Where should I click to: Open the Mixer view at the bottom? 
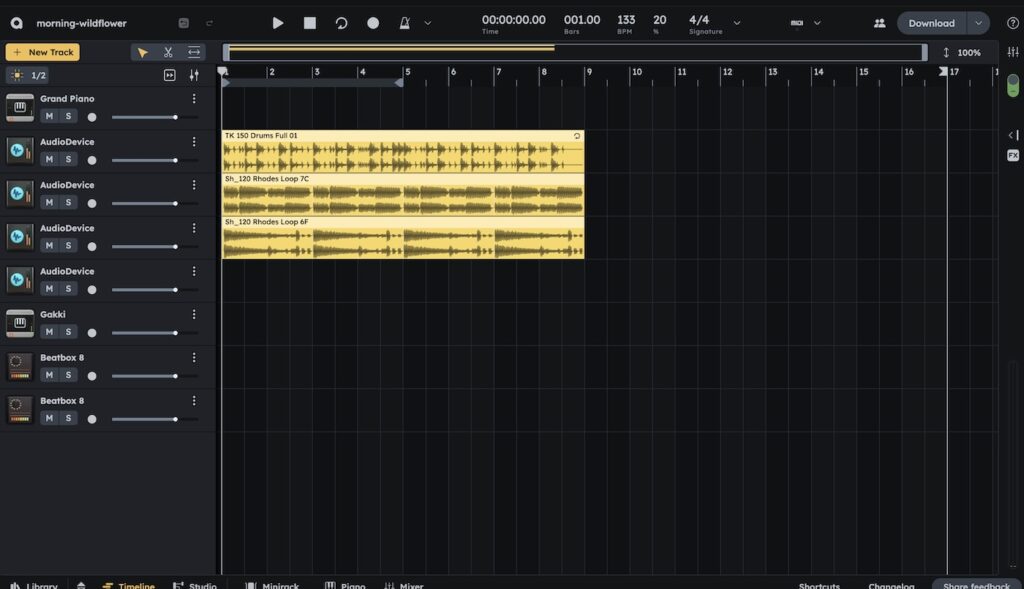(x=403, y=585)
